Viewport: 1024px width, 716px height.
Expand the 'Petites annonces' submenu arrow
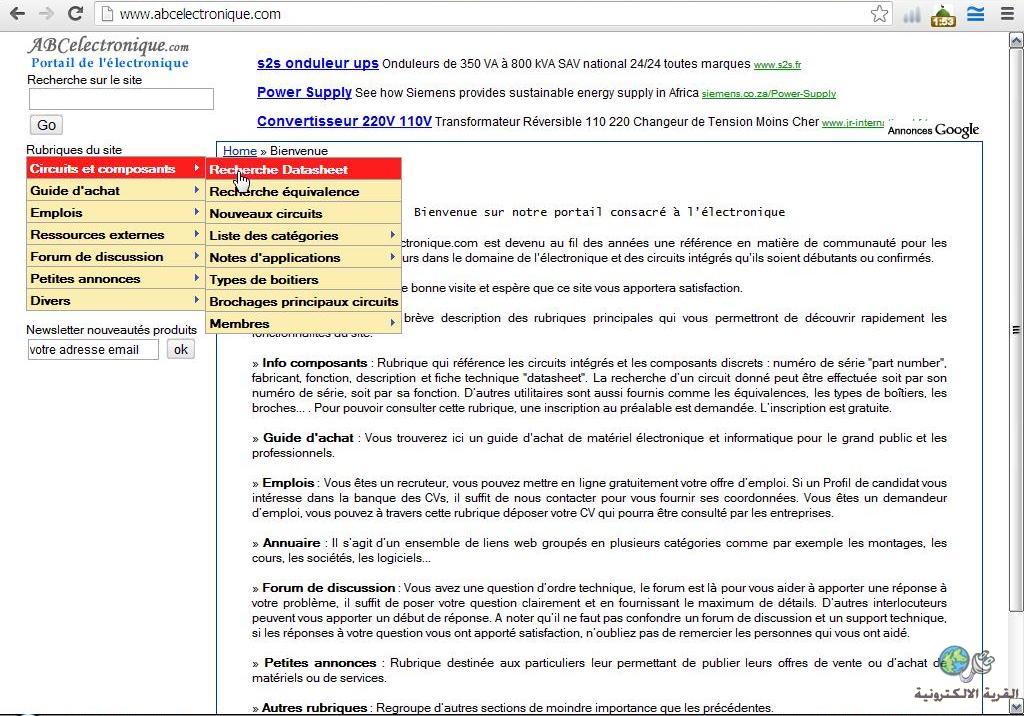196,278
